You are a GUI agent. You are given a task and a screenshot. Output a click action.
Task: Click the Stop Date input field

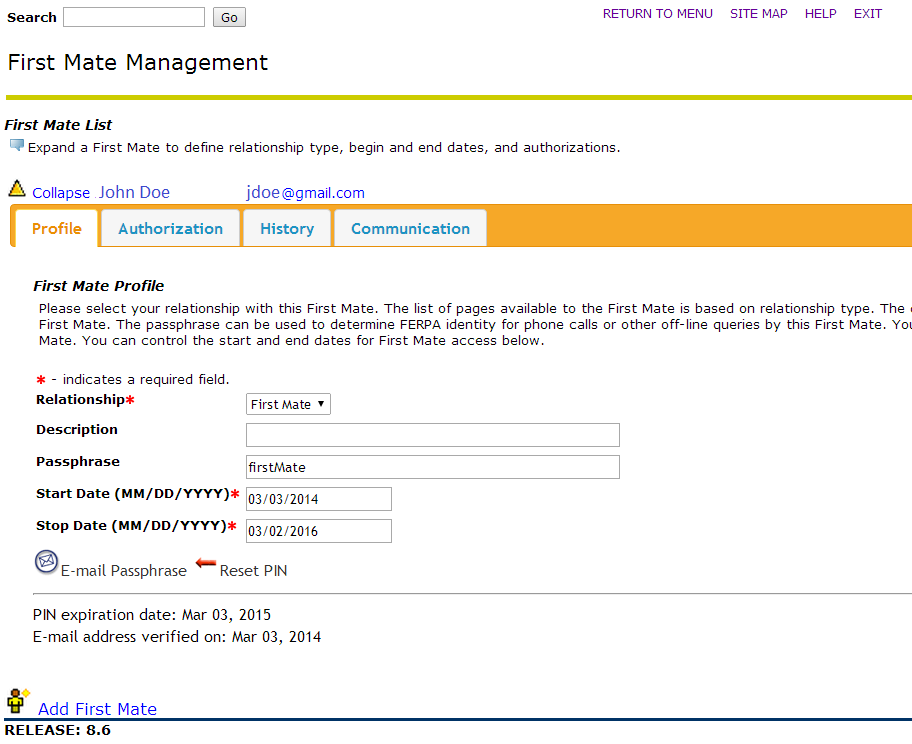(x=318, y=531)
